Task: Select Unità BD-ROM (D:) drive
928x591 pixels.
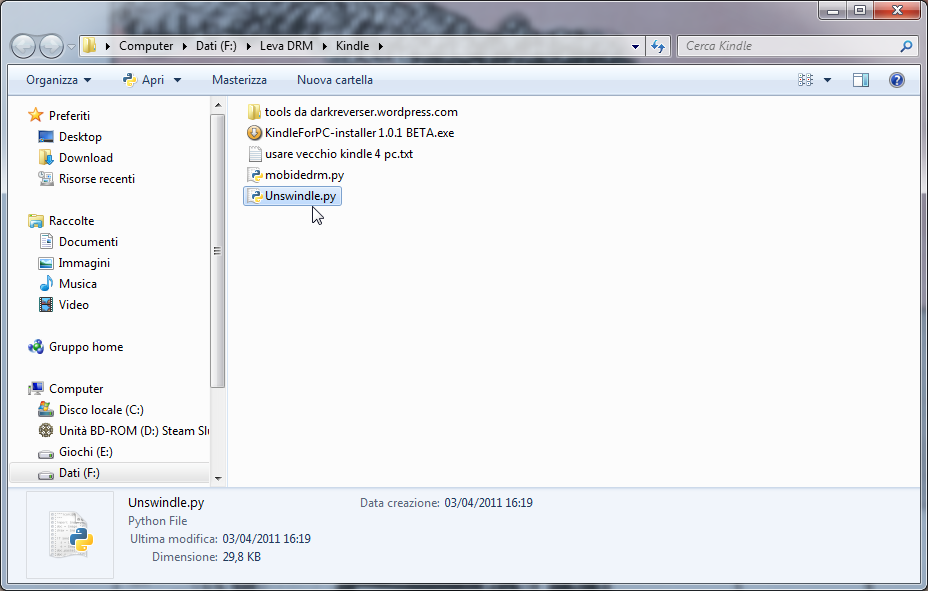Action: (134, 431)
